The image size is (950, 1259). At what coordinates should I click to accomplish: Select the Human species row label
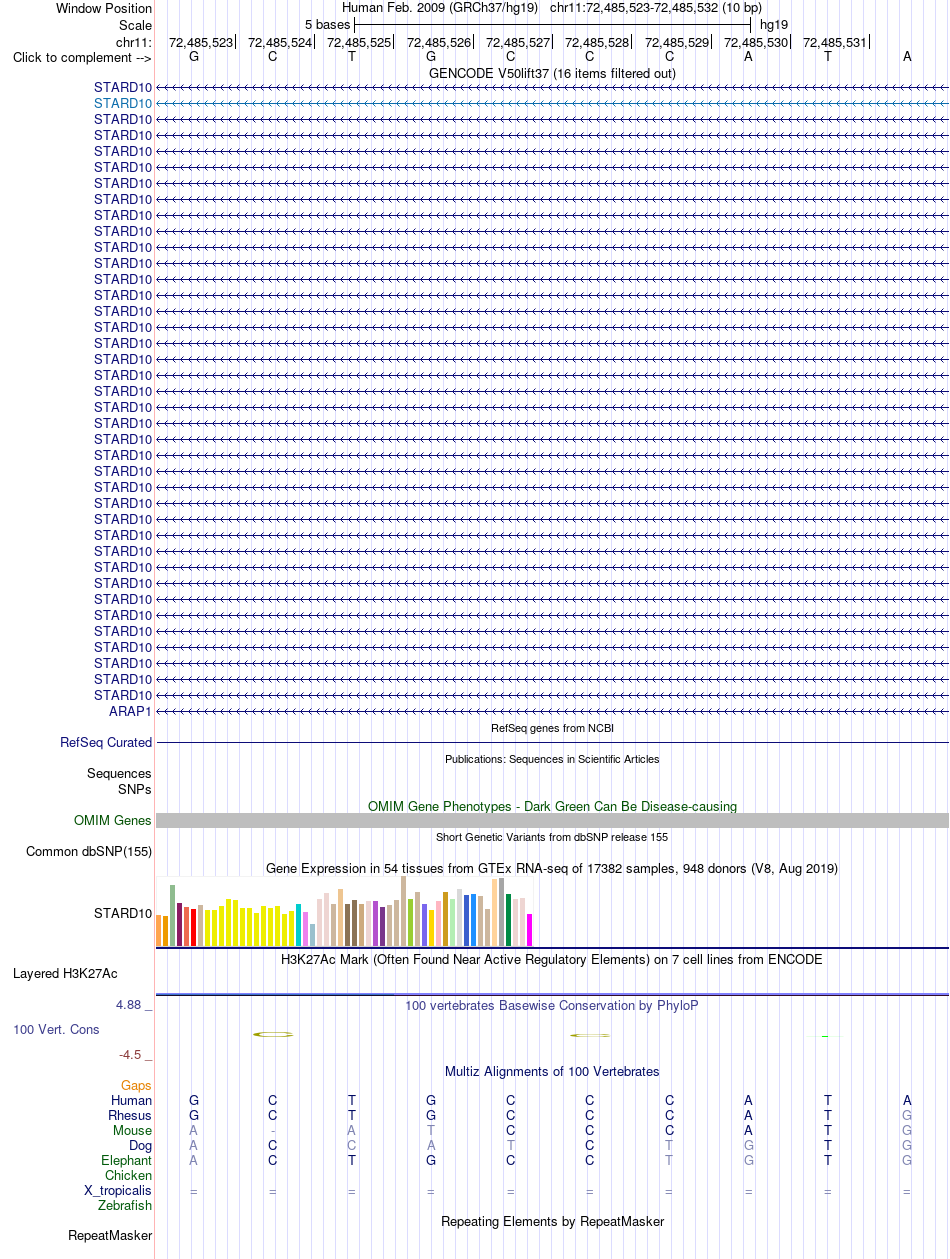click(x=132, y=1100)
